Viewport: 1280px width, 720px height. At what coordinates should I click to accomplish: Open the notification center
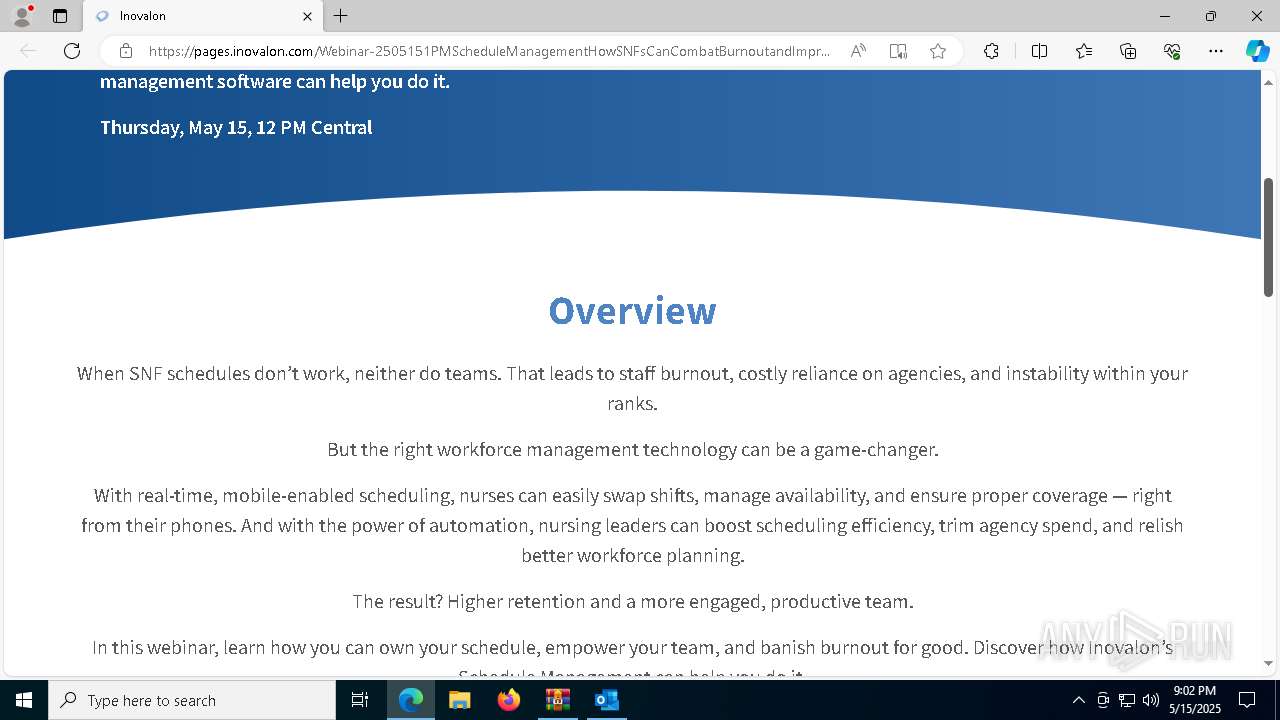point(1247,700)
